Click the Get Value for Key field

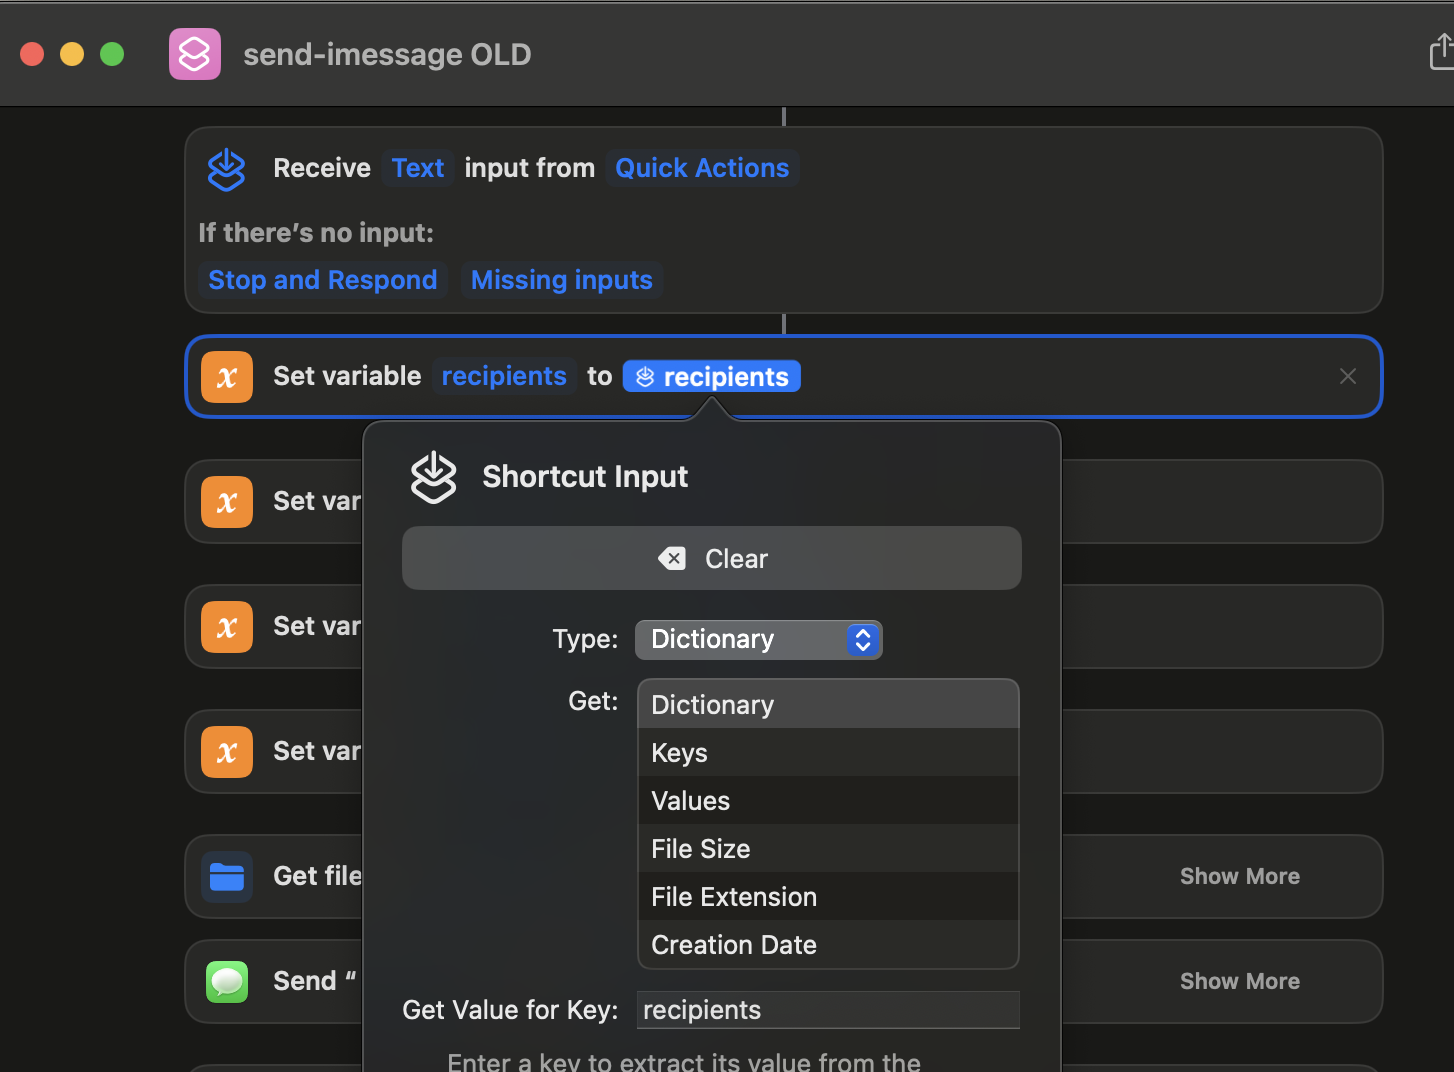click(x=827, y=1010)
